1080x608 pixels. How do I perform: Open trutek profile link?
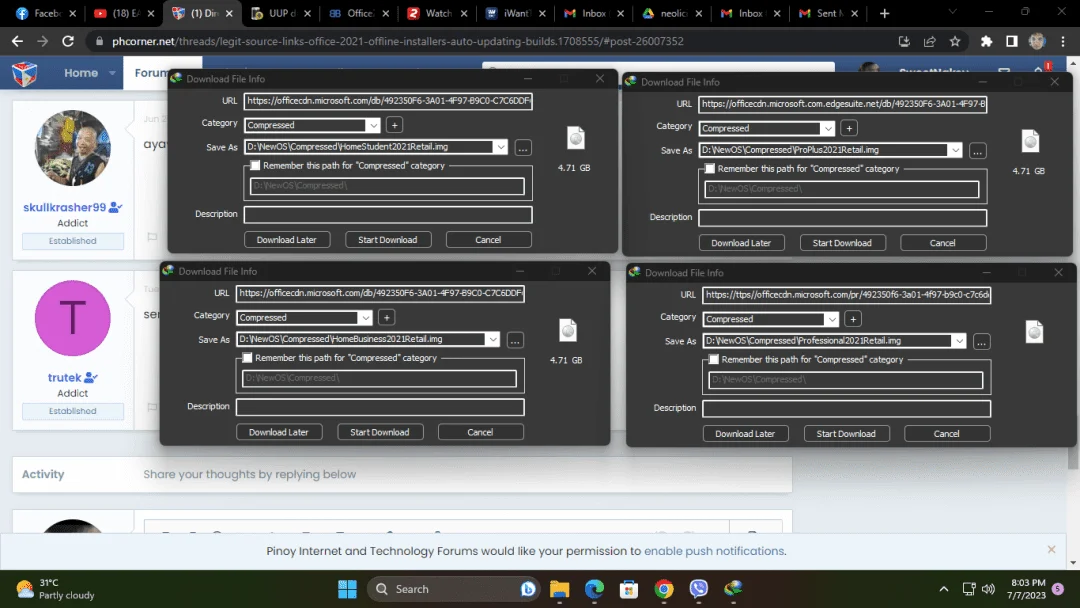coord(65,377)
